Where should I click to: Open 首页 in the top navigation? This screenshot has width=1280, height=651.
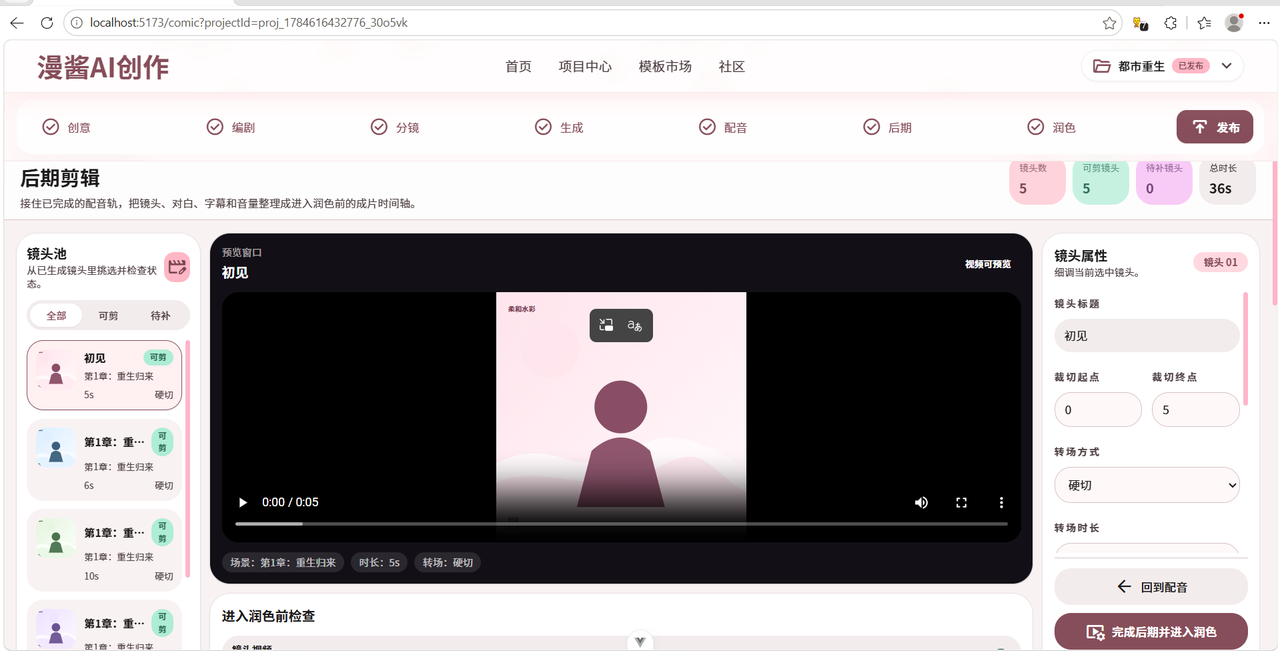click(518, 66)
